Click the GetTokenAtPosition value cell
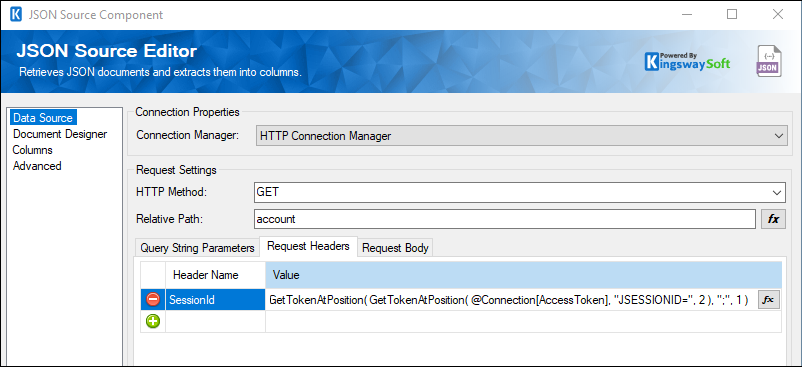This screenshot has height=367, width=802. (510, 300)
